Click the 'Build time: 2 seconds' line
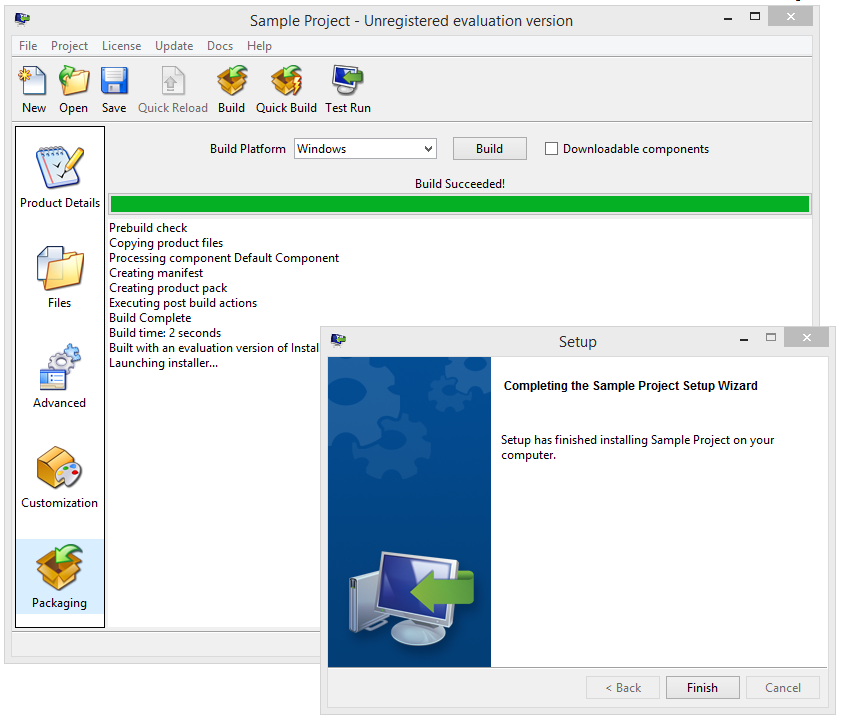The width and height of the screenshot is (851, 723). pyautogui.click(x=165, y=333)
